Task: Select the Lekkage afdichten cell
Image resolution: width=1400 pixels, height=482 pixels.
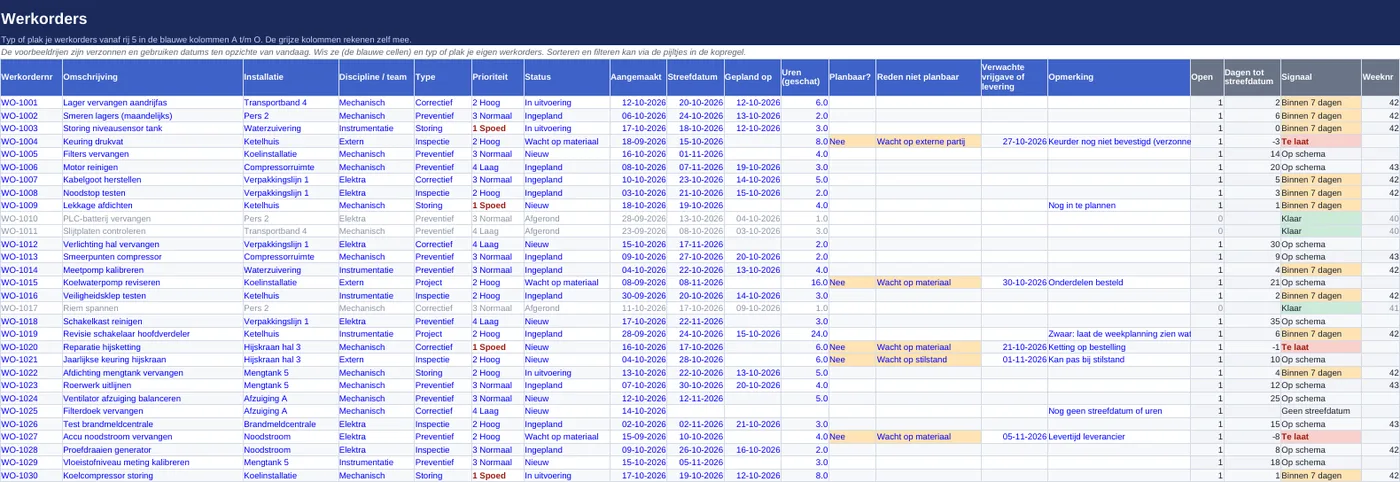Action: click(151, 205)
